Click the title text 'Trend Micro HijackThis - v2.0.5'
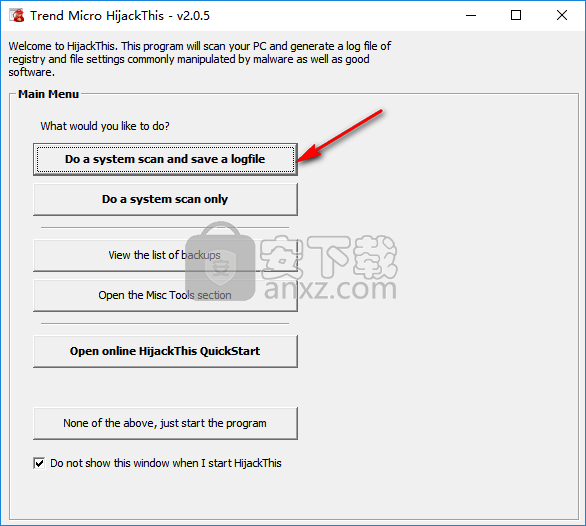This screenshot has width=586, height=526. pyautogui.click(x=120, y=16)
